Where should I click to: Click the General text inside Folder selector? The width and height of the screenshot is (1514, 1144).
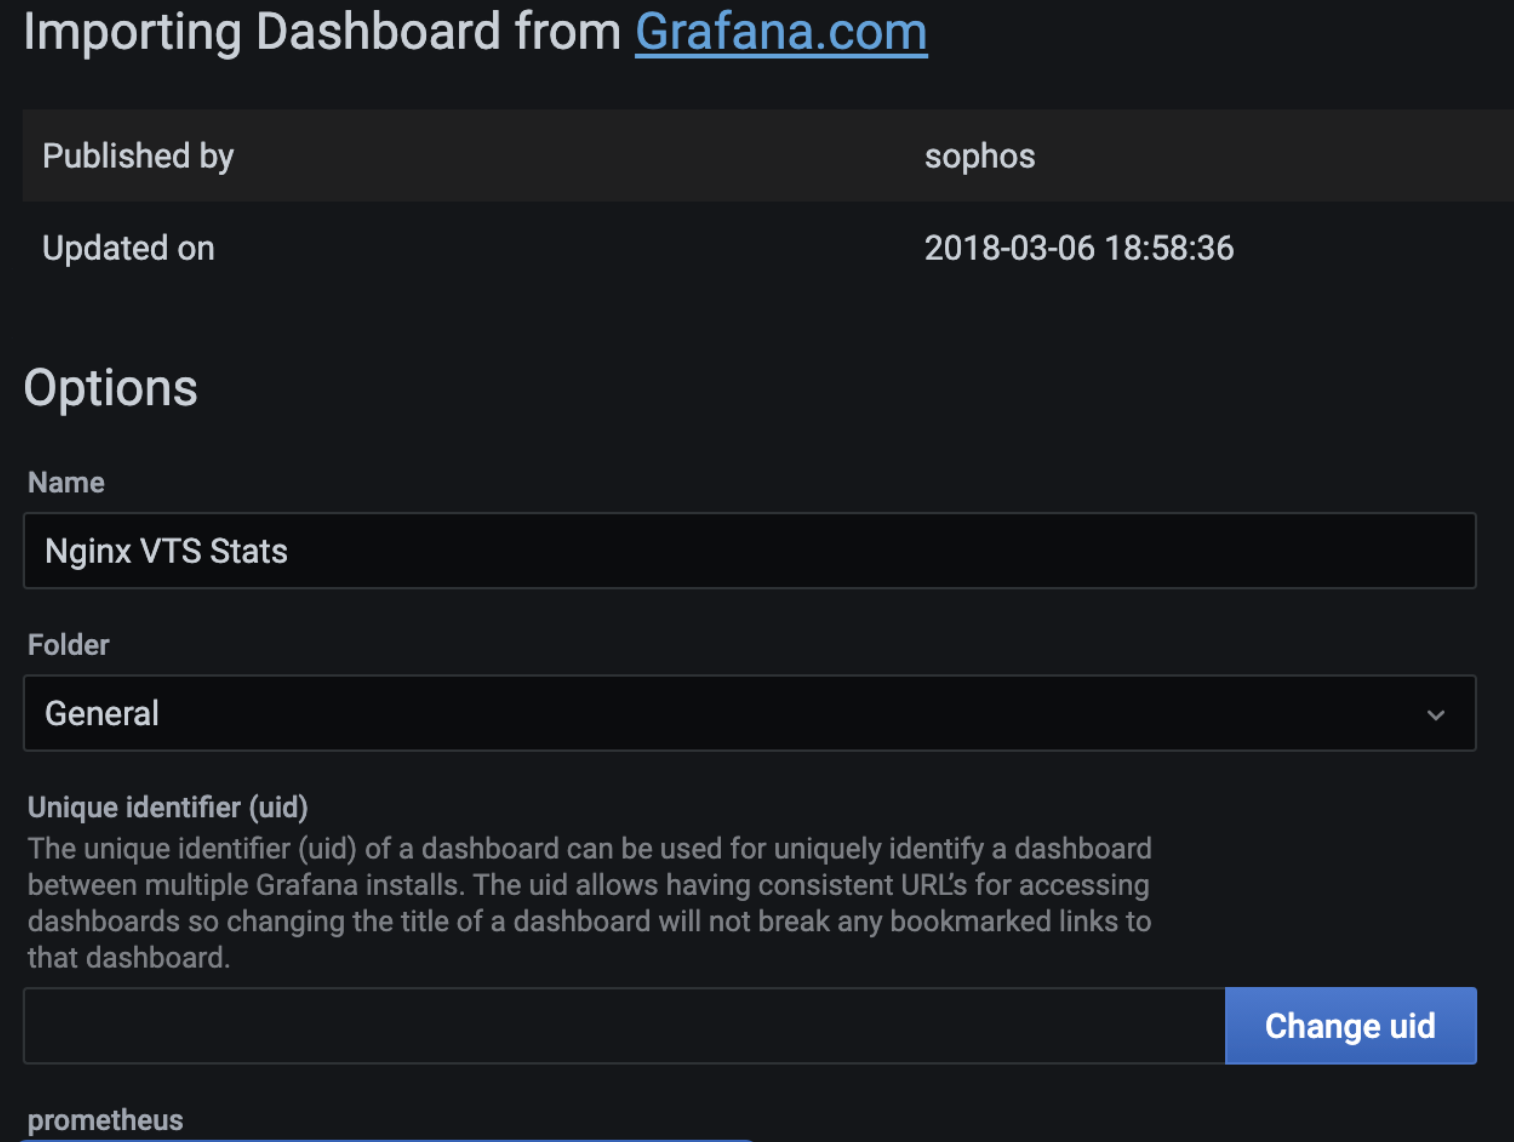[x=102, y=714]
